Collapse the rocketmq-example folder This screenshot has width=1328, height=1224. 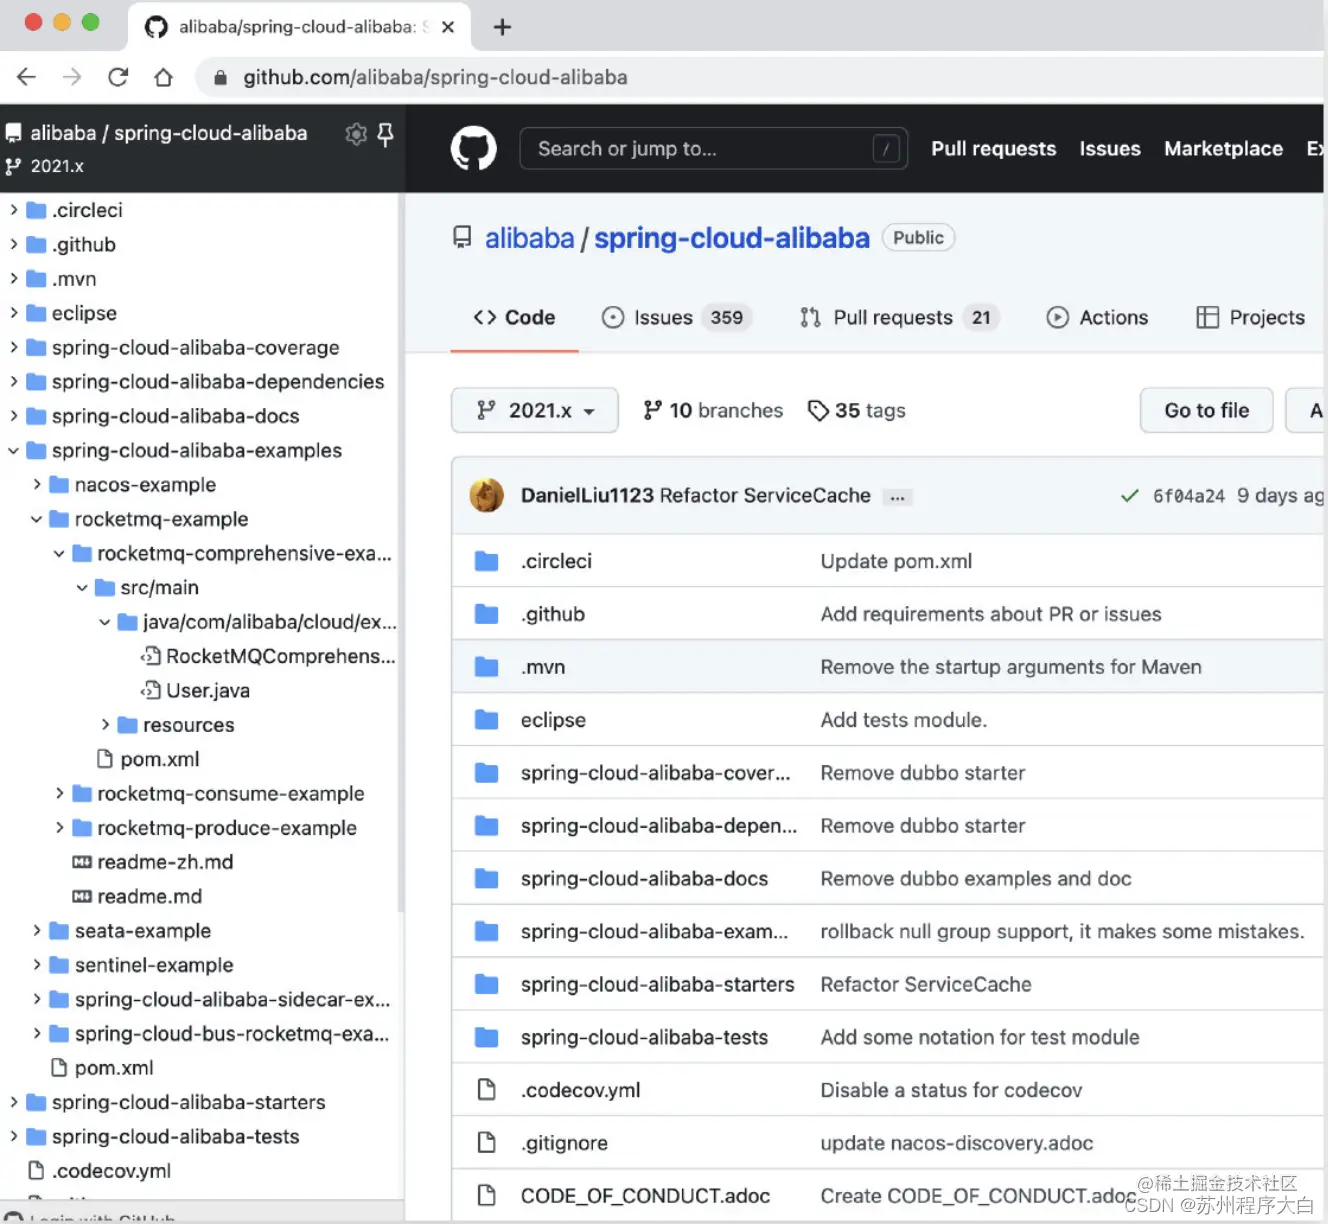point(37,519)
